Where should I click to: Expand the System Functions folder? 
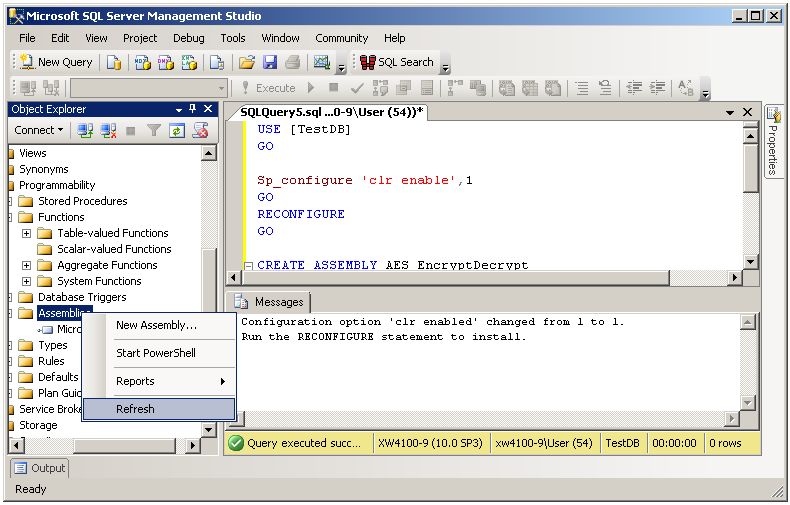click(27, 281)
